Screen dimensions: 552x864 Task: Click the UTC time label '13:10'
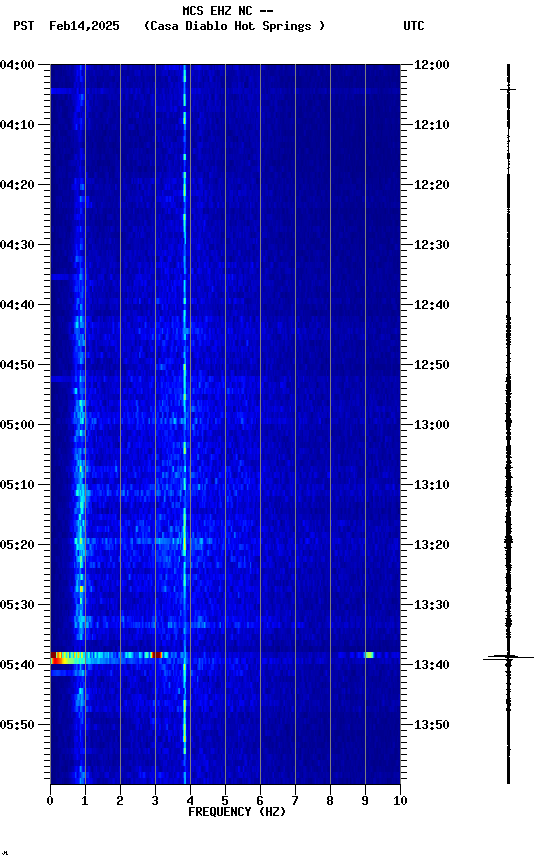(432, 485)
